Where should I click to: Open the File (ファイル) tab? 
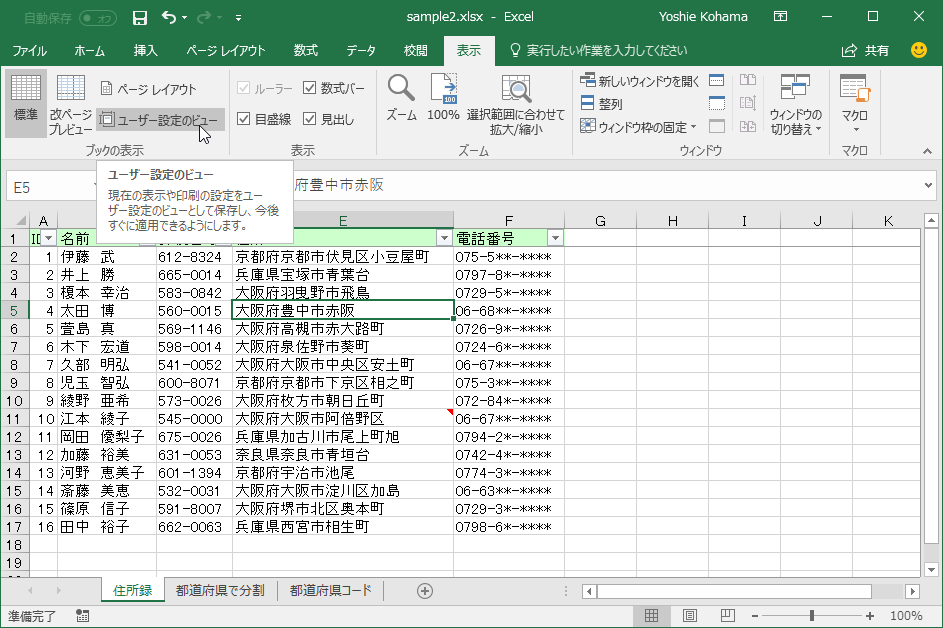(x=29, y=51)
